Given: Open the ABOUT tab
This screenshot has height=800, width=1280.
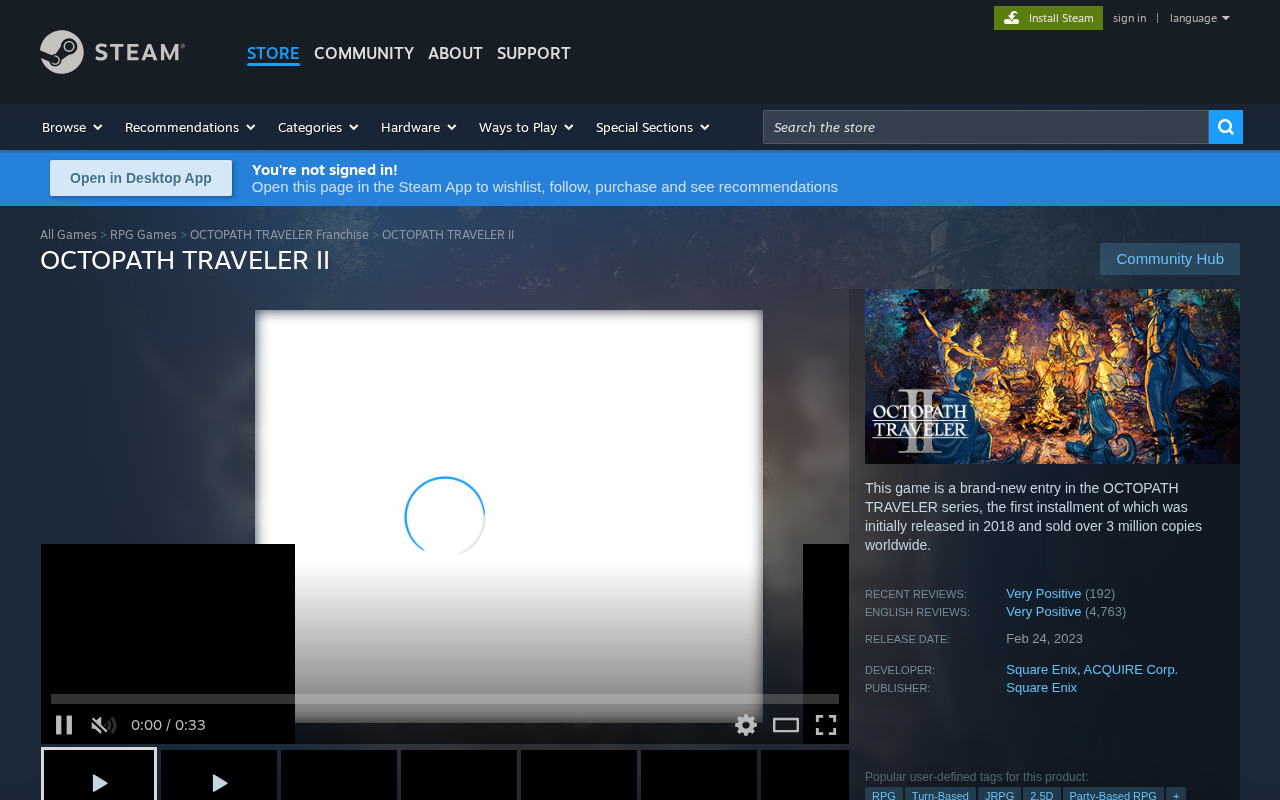Looking at the screenshot, I should (x=455, y=53).
